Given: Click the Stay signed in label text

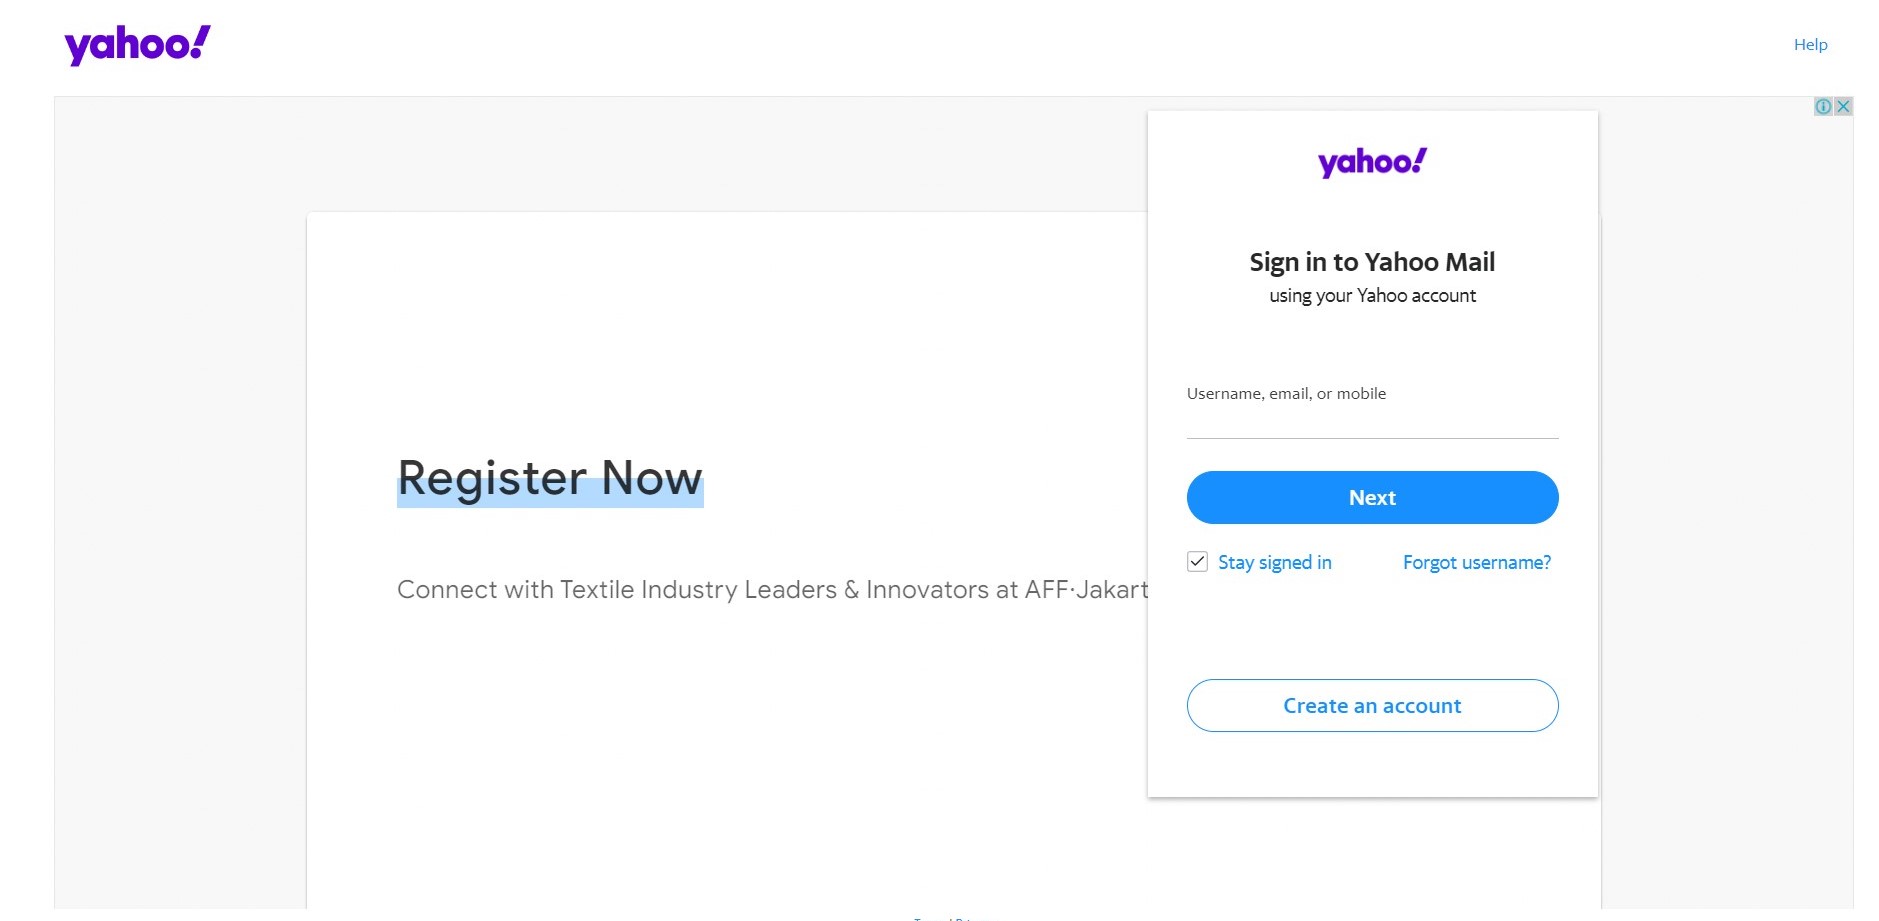Looking at the screenshot, I should point(1275,562).
